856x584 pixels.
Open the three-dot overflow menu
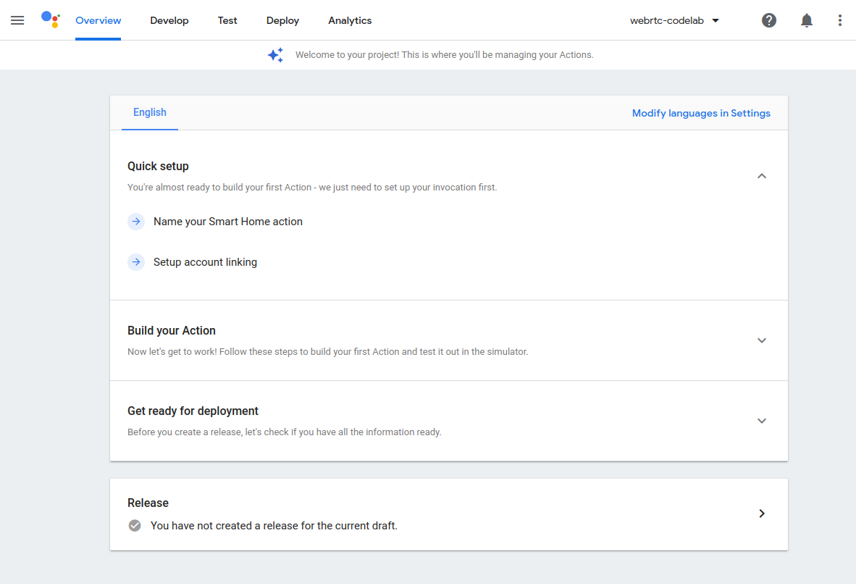(840, 20)
